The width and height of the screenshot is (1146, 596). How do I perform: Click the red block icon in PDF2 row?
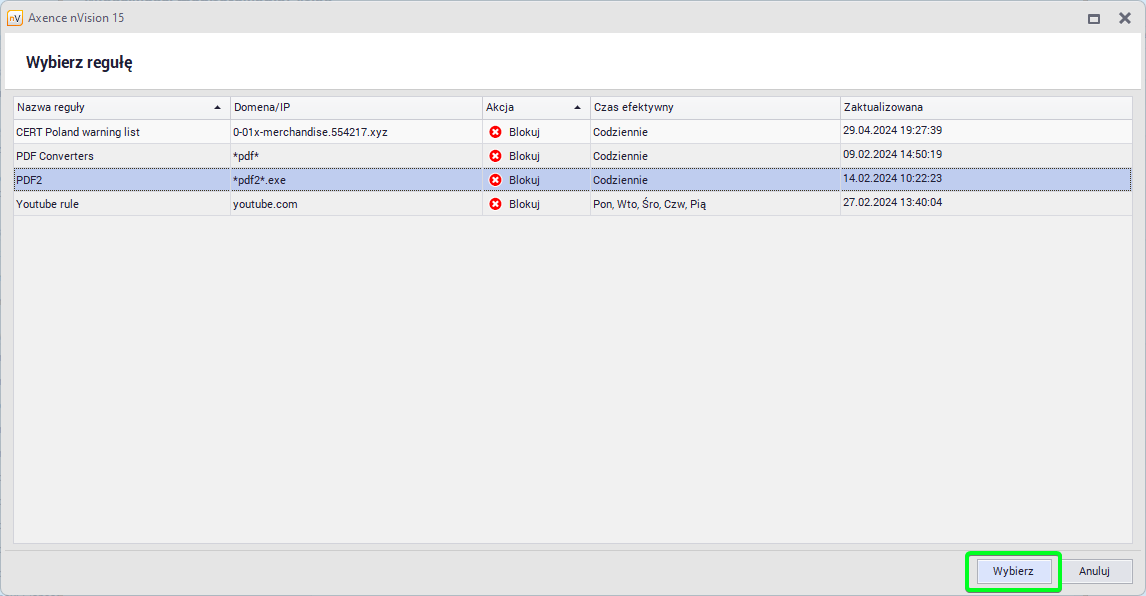495,180
